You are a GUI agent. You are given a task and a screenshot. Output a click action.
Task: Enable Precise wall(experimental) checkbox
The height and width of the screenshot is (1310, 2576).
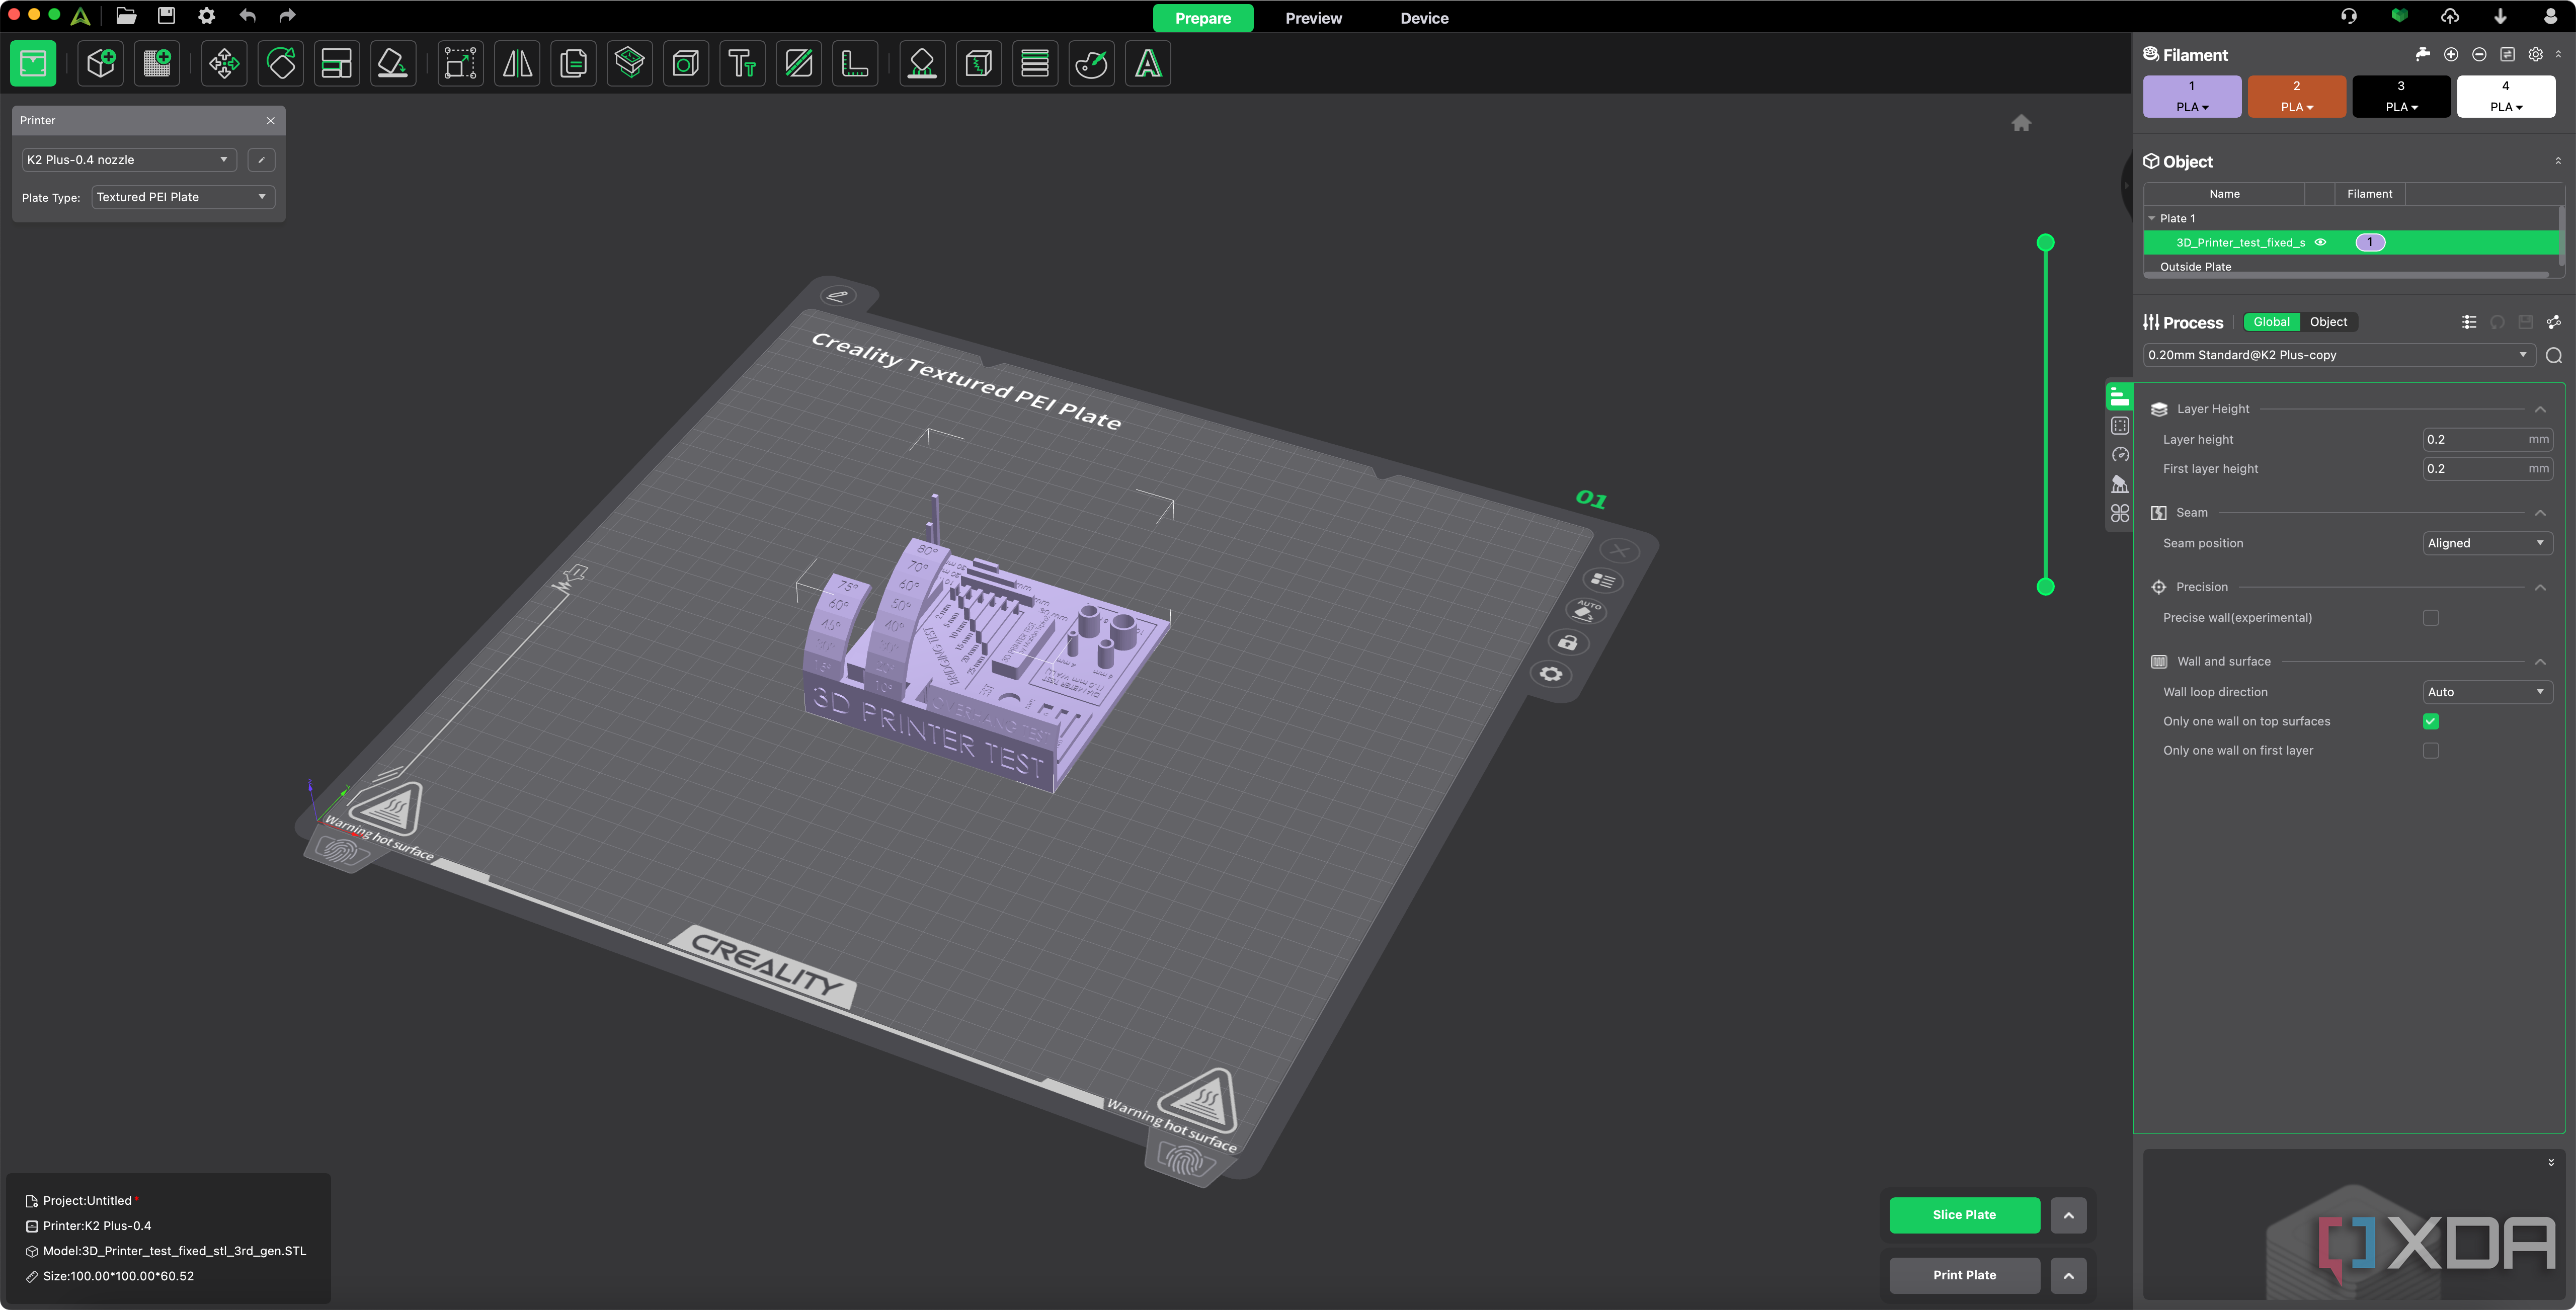[2430, 618]
